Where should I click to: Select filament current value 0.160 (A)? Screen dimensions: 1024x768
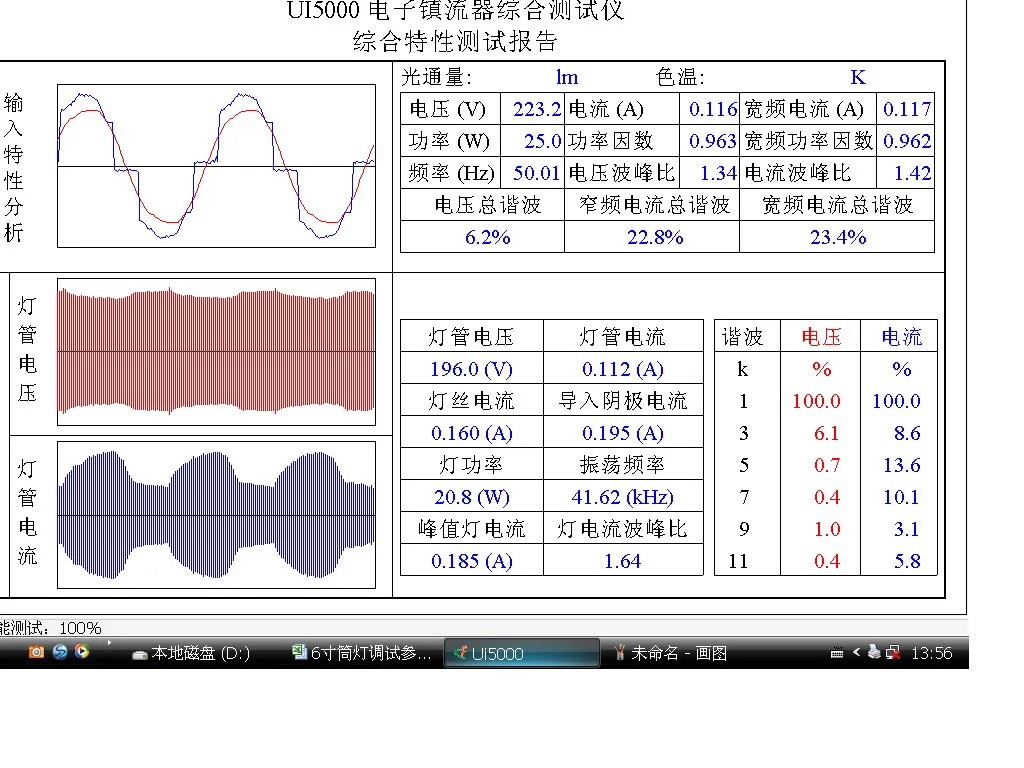coord(471,434)
